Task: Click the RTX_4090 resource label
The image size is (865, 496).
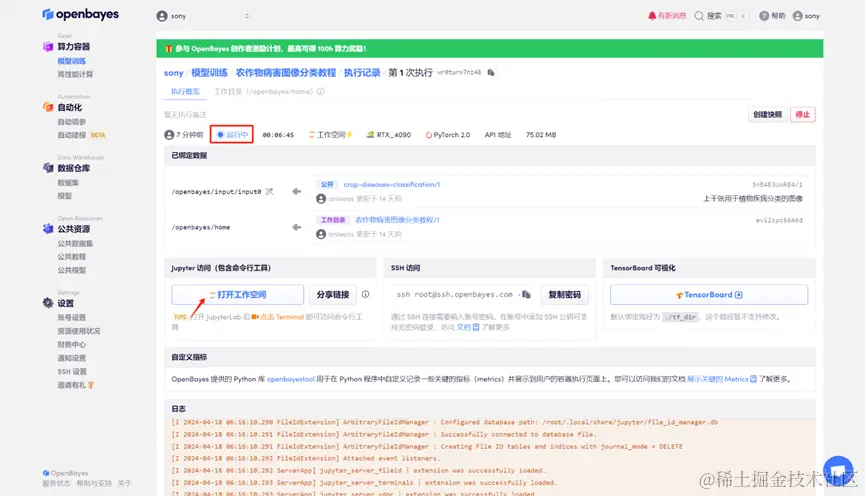Action: coord(389,135)
